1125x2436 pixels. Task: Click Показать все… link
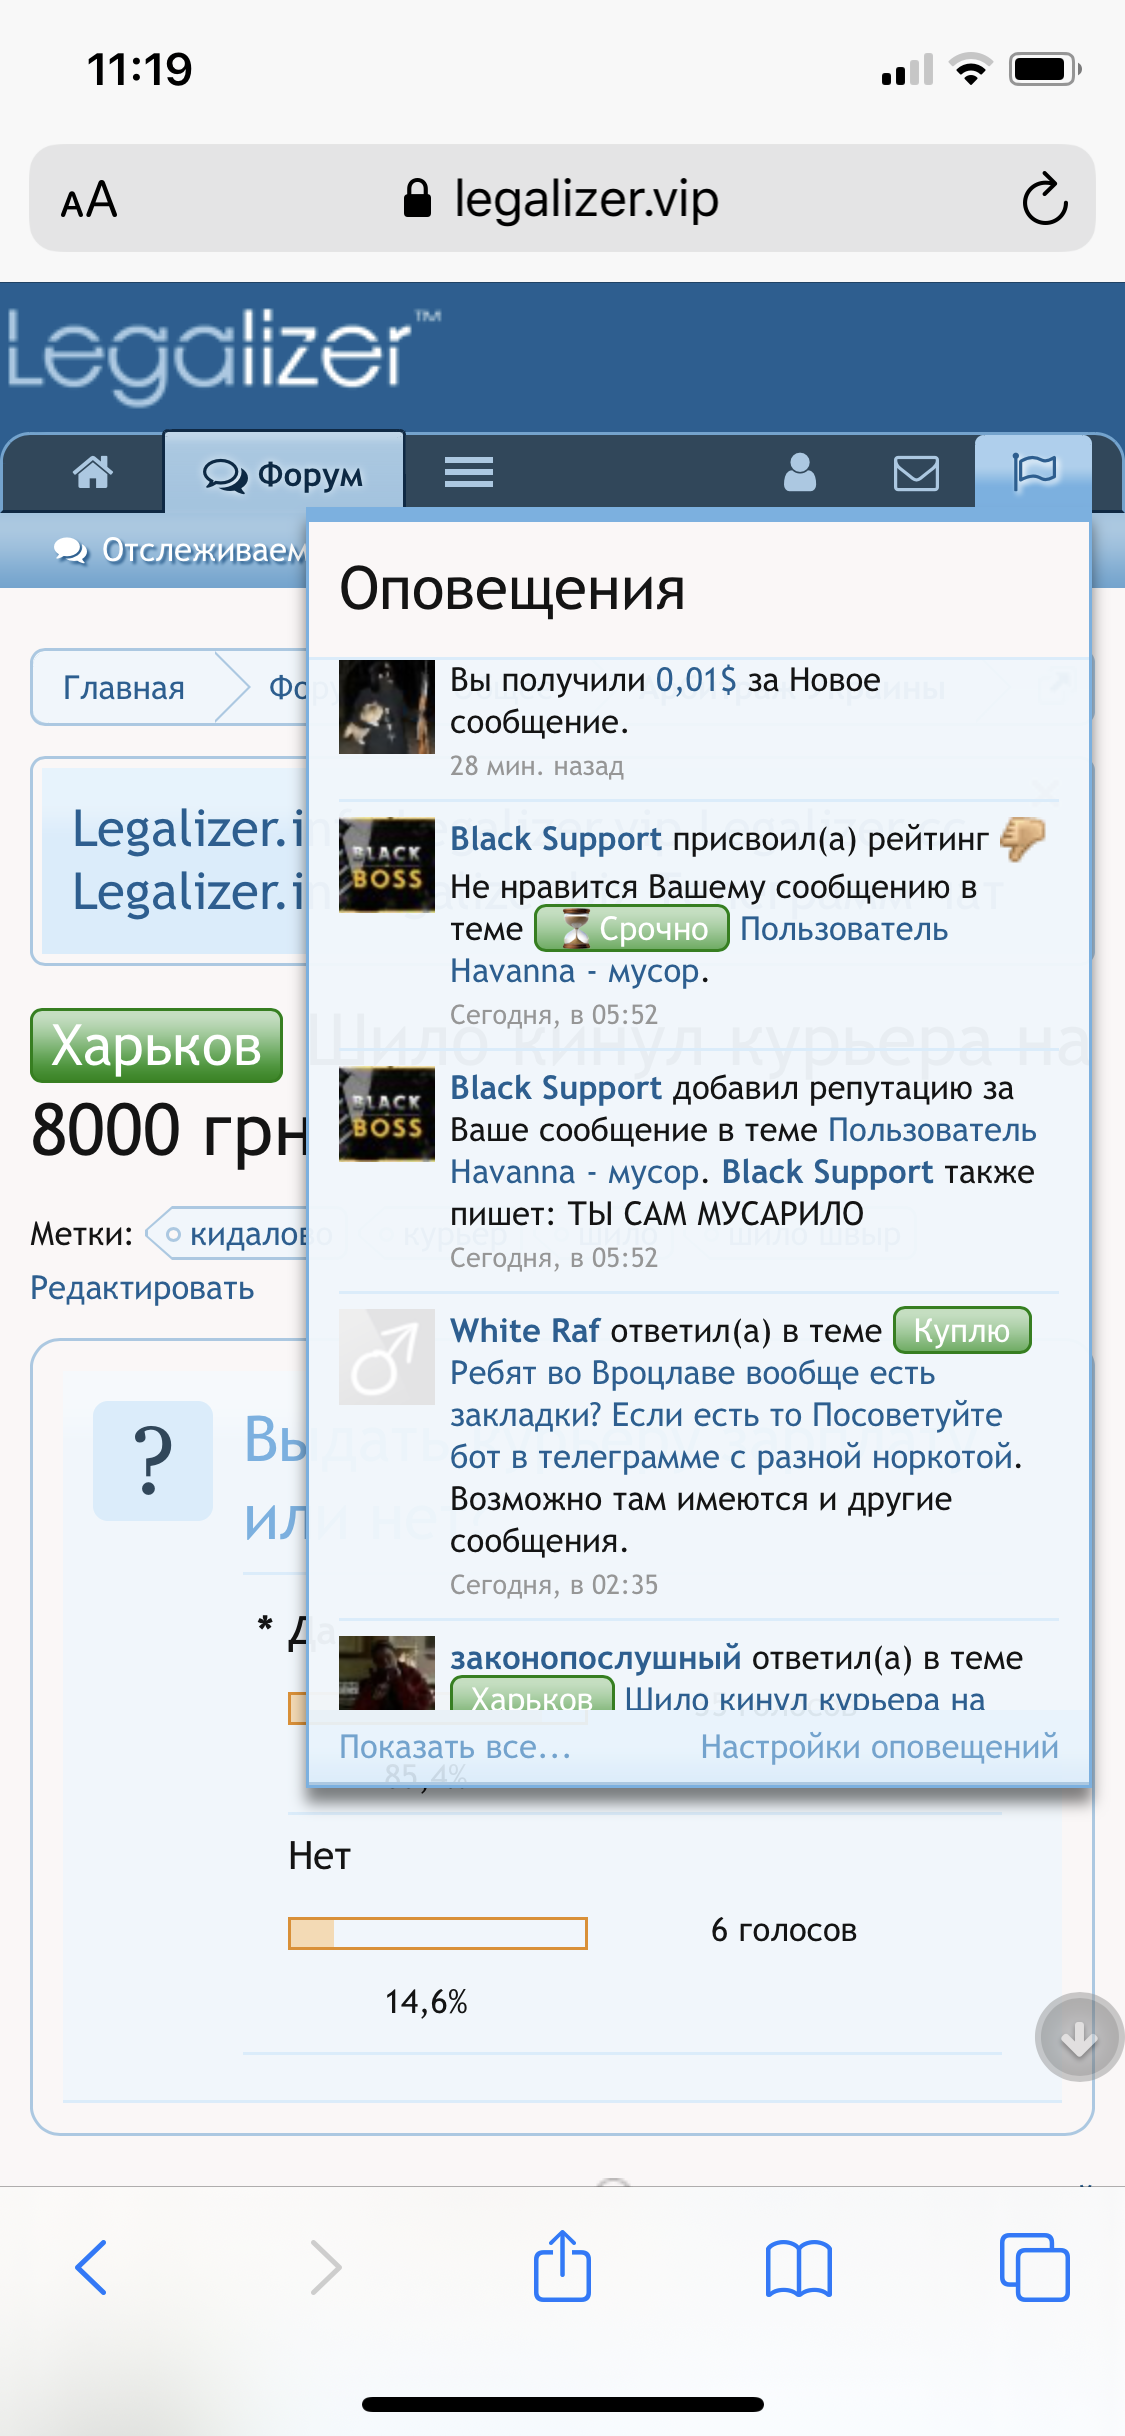[455, 1746]
